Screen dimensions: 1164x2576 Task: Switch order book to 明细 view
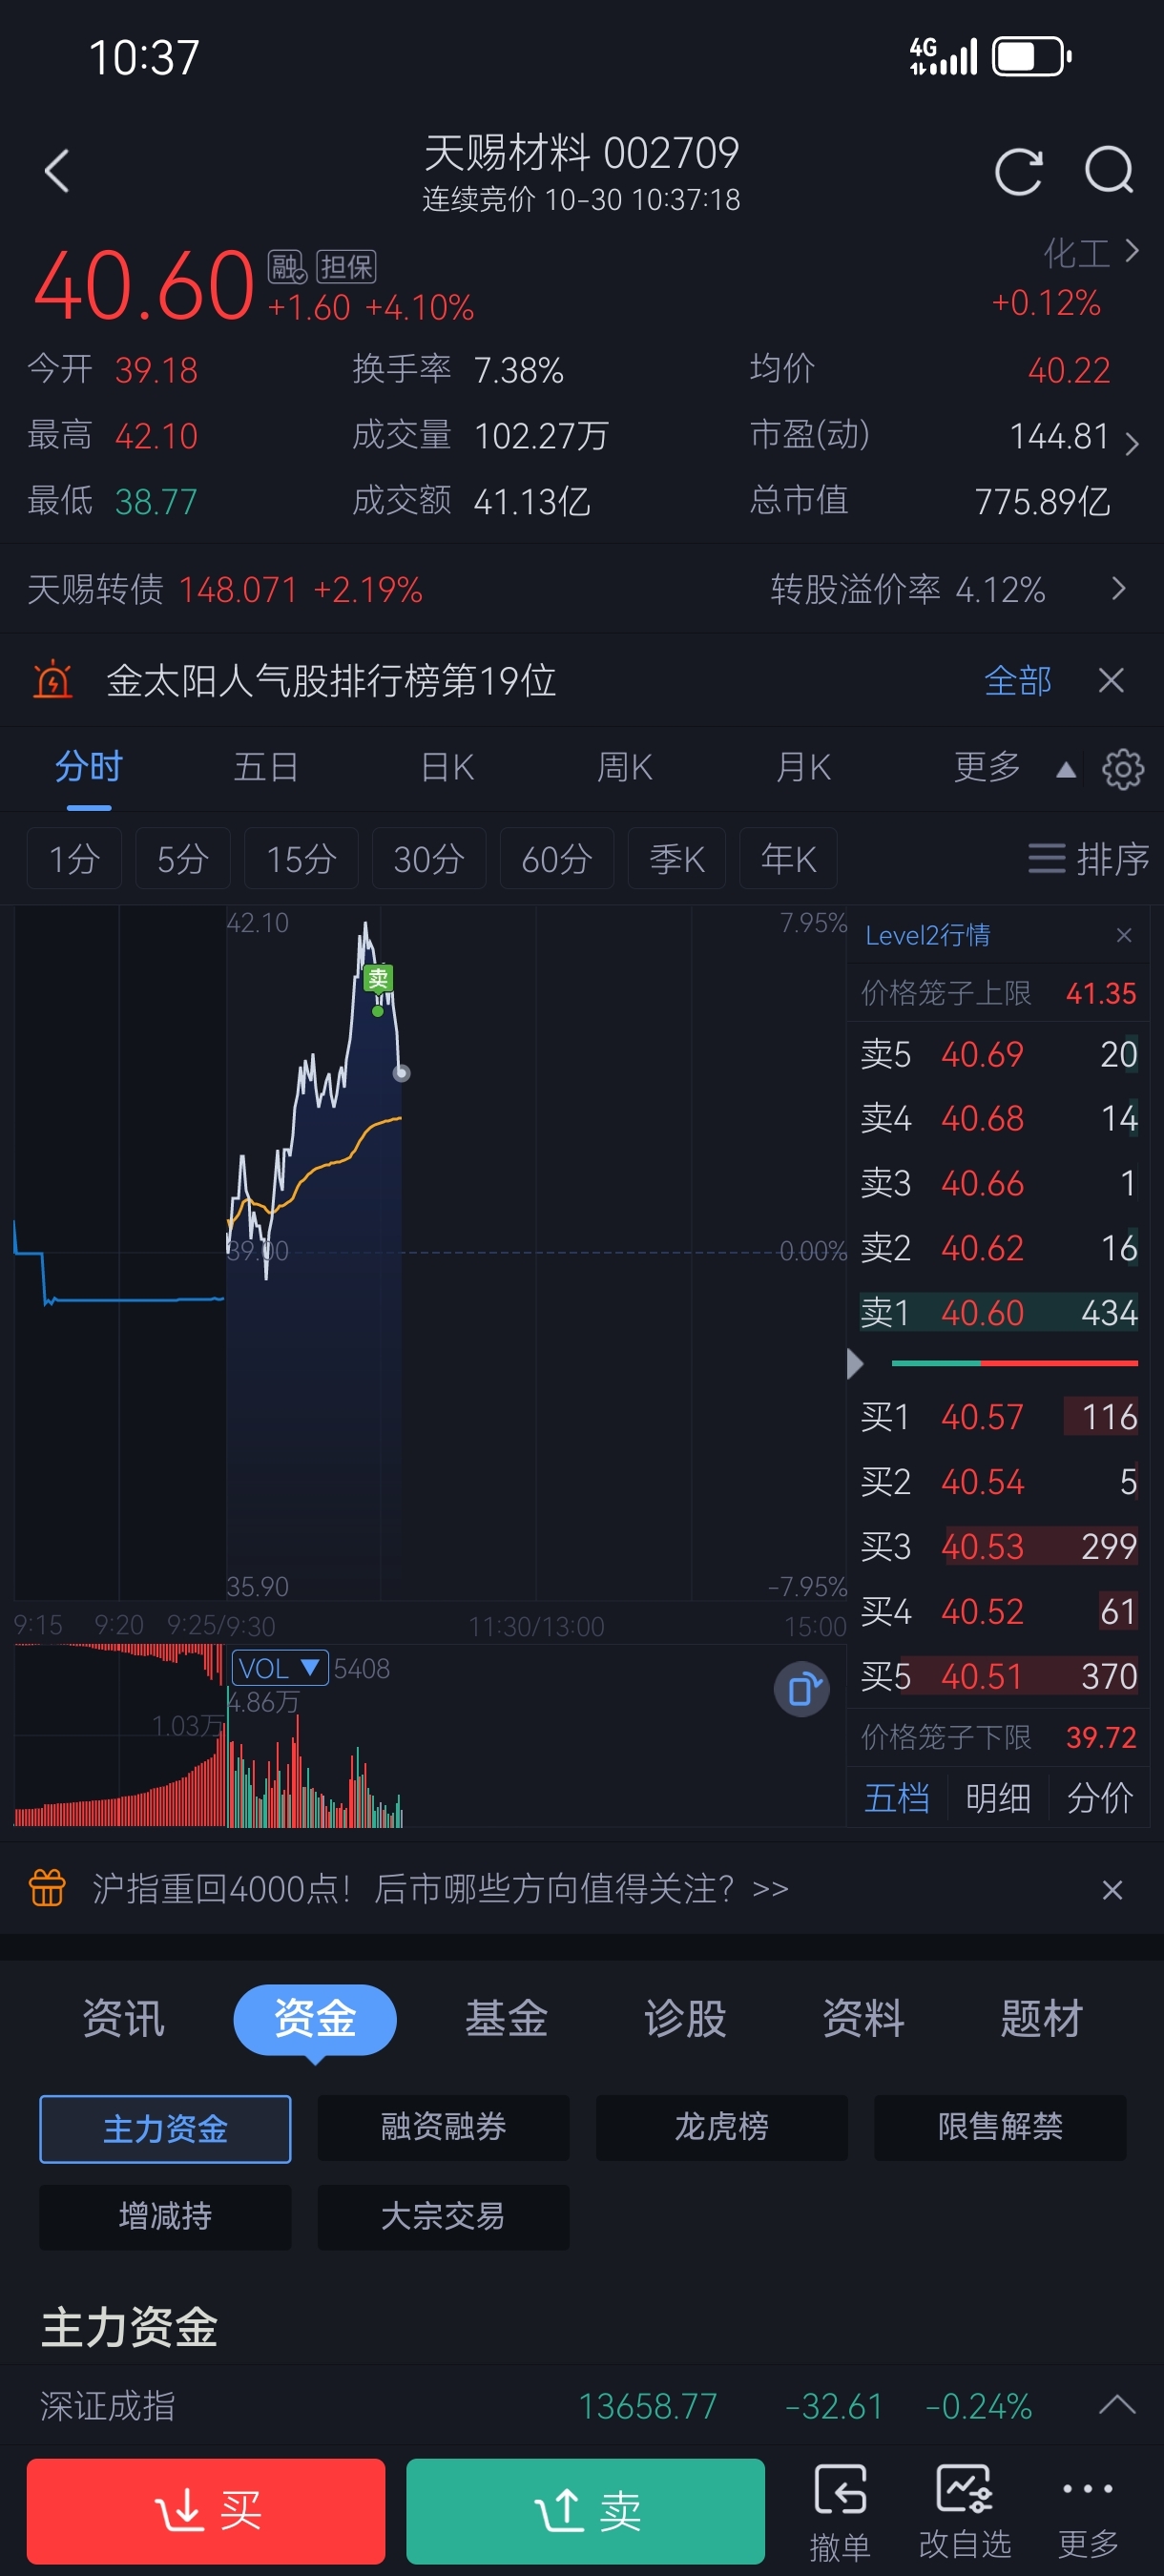coord(997,1798)
